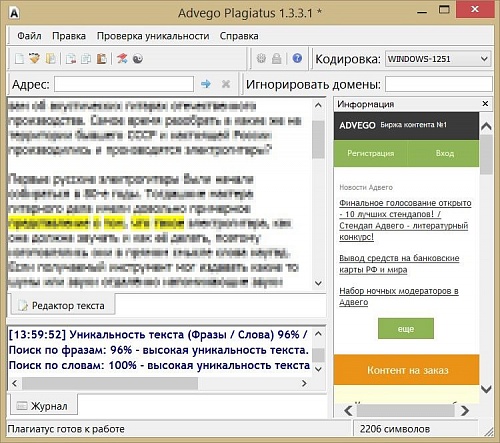Click the info panel left scroll chevron
The image size is (500, 443).
click(x=348, y=410)
